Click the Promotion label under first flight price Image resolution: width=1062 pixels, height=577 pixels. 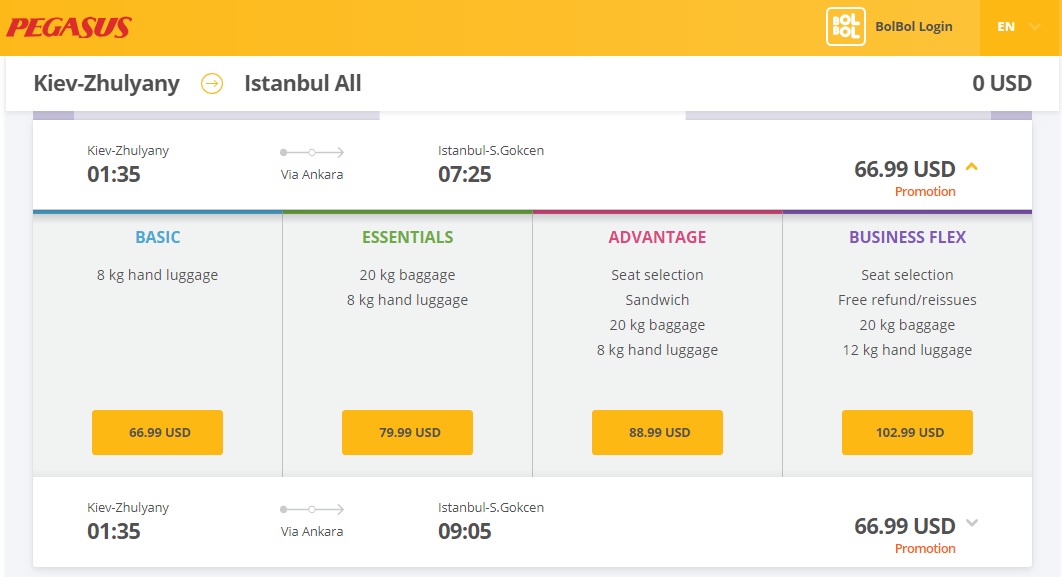[x=925, y=192]
